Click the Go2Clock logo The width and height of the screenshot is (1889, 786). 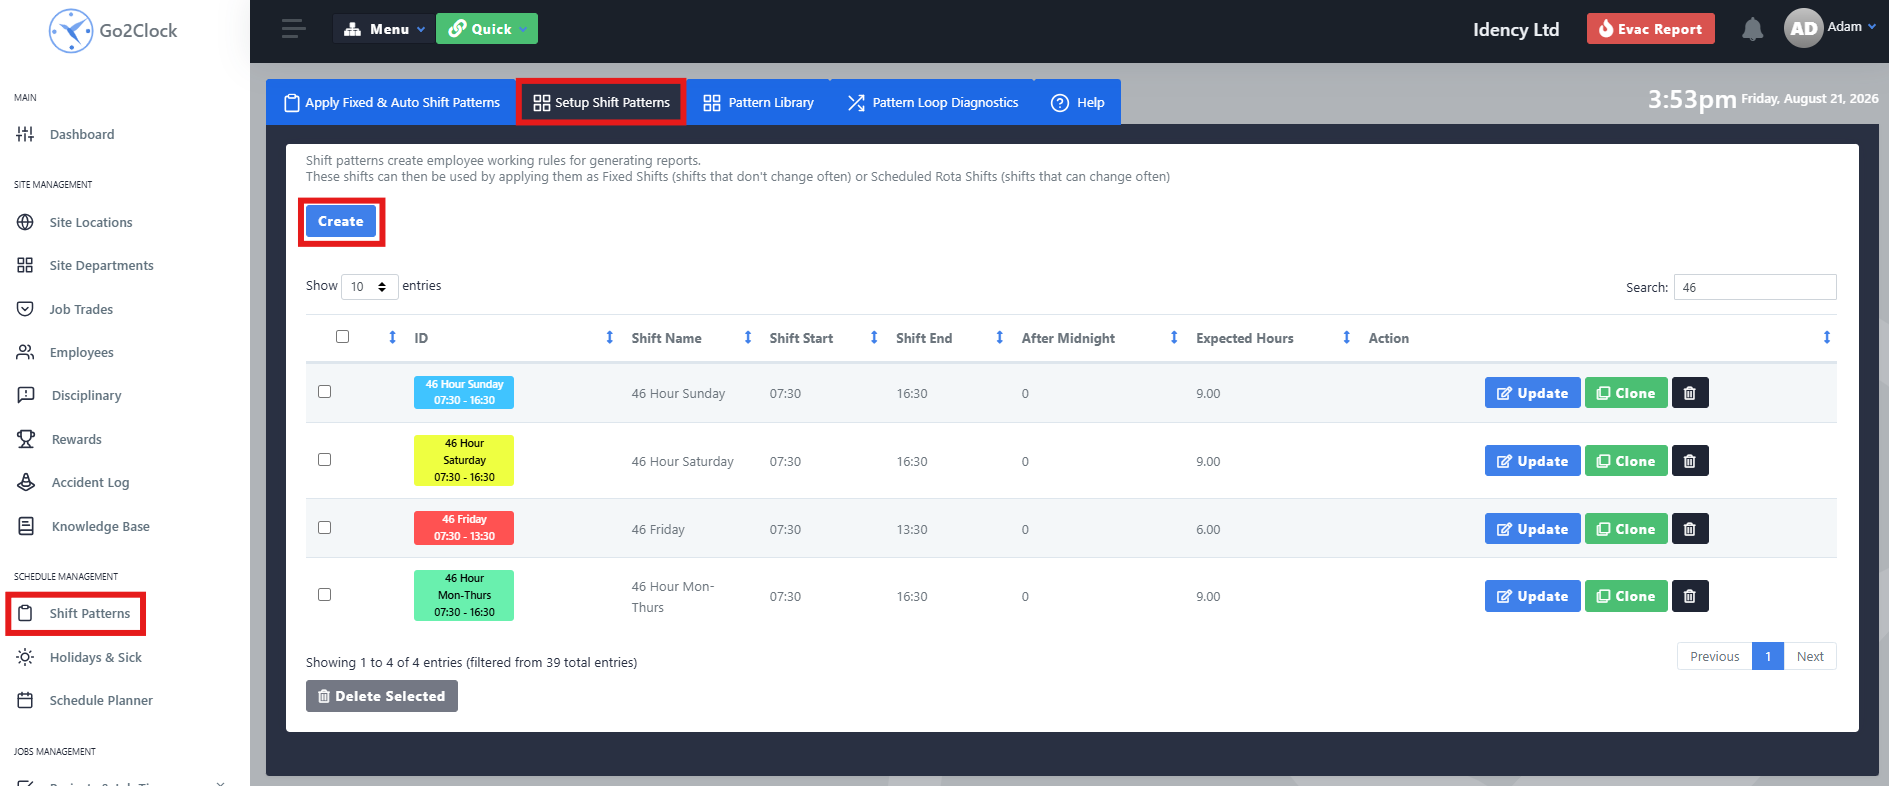pos(113,31)
